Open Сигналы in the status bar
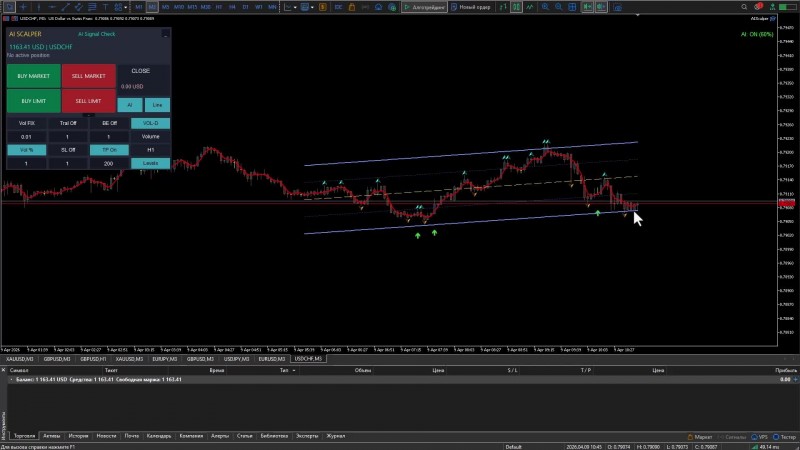This screenshot has height=450, width=800. 734,436
